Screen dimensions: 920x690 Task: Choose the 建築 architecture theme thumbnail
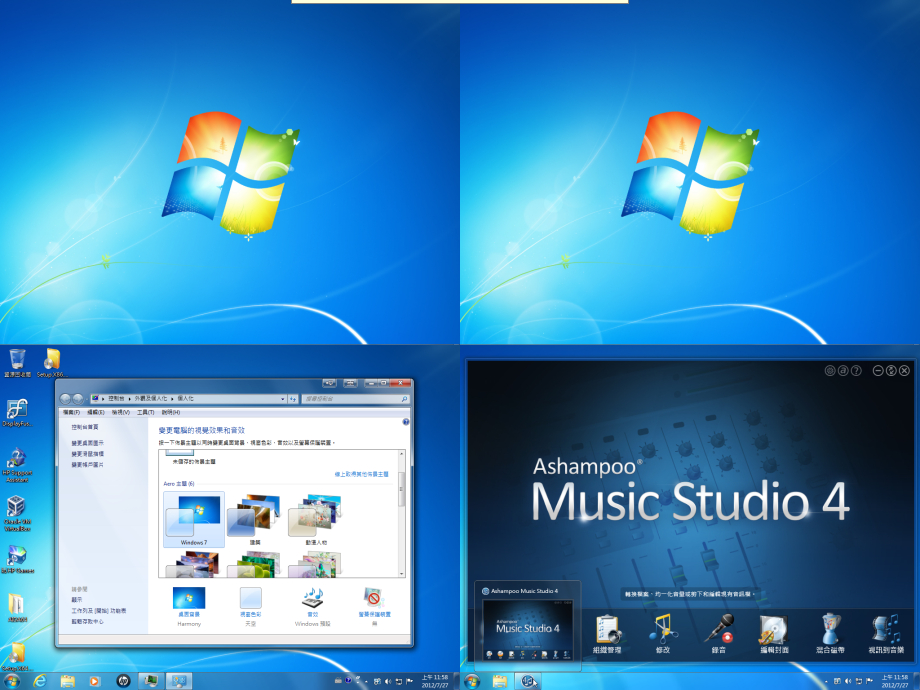254,515
